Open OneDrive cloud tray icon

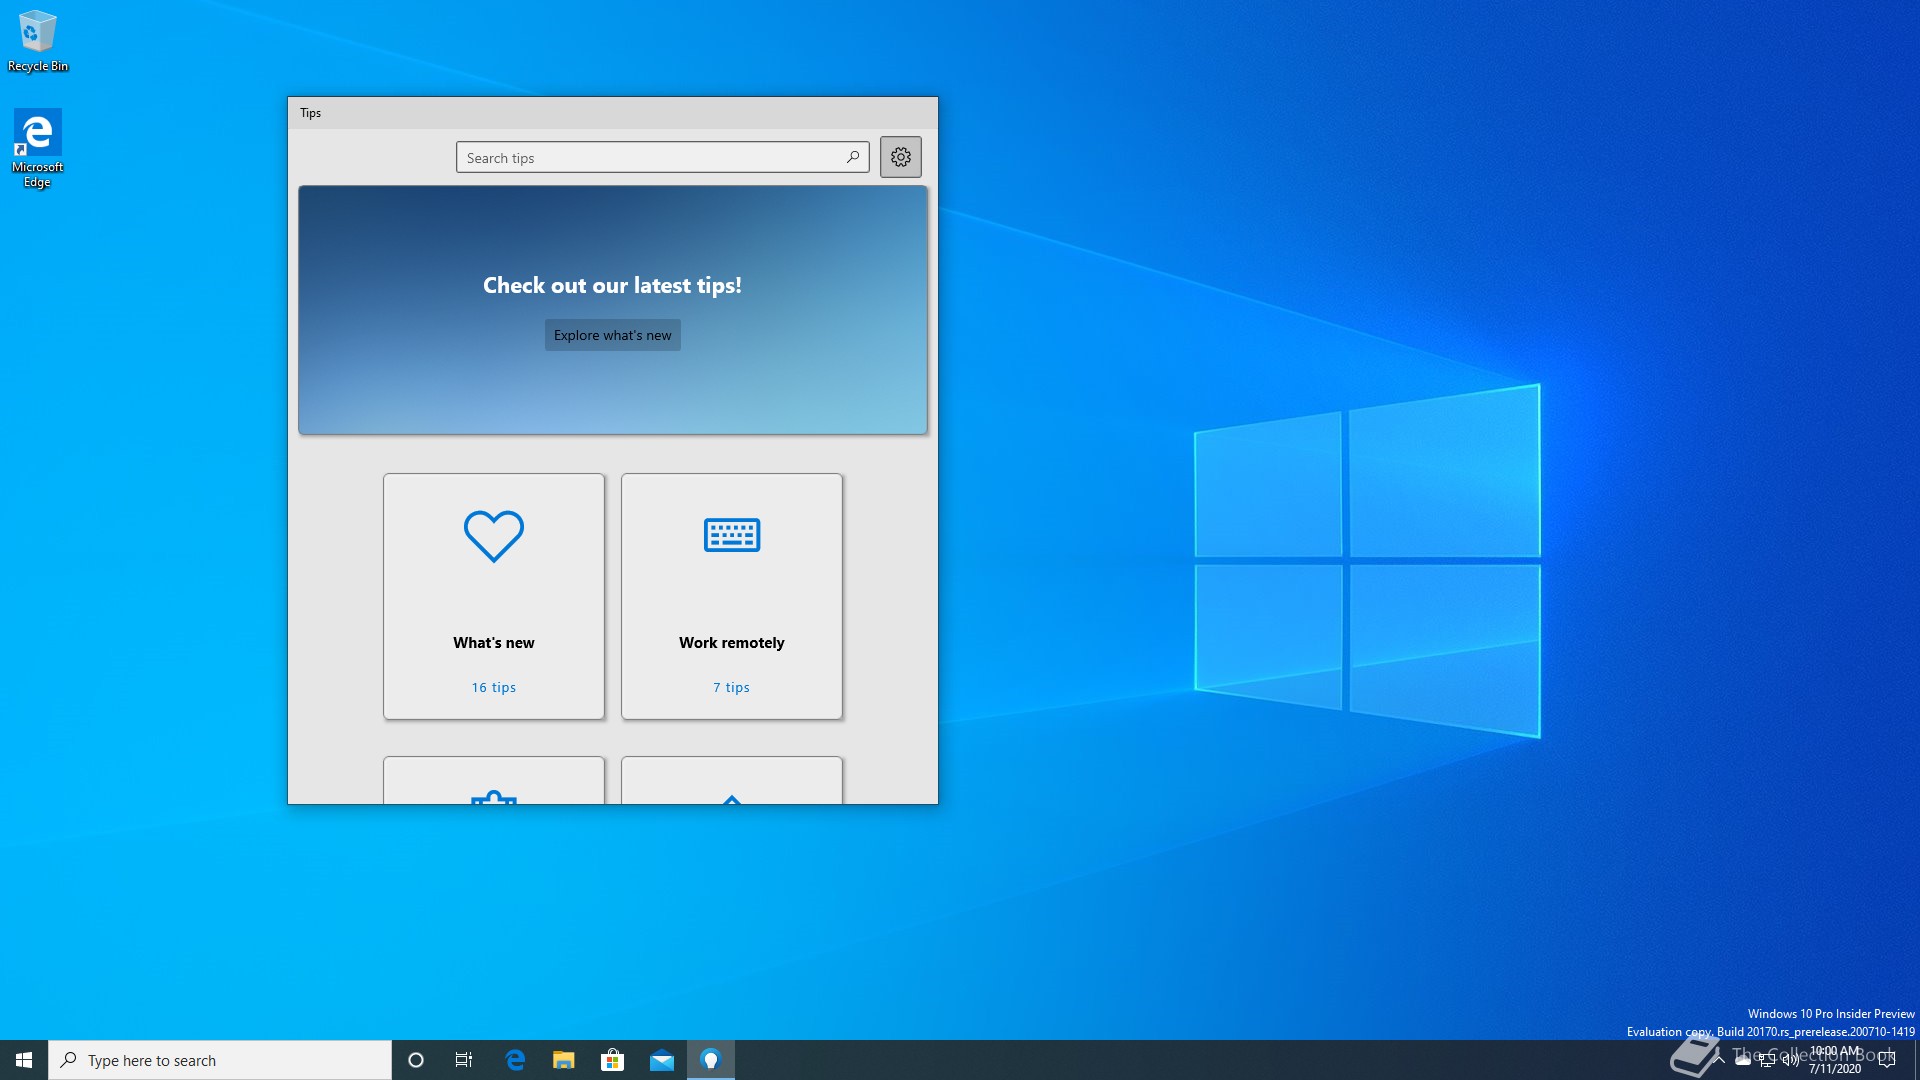[x=1743, y=1060]
